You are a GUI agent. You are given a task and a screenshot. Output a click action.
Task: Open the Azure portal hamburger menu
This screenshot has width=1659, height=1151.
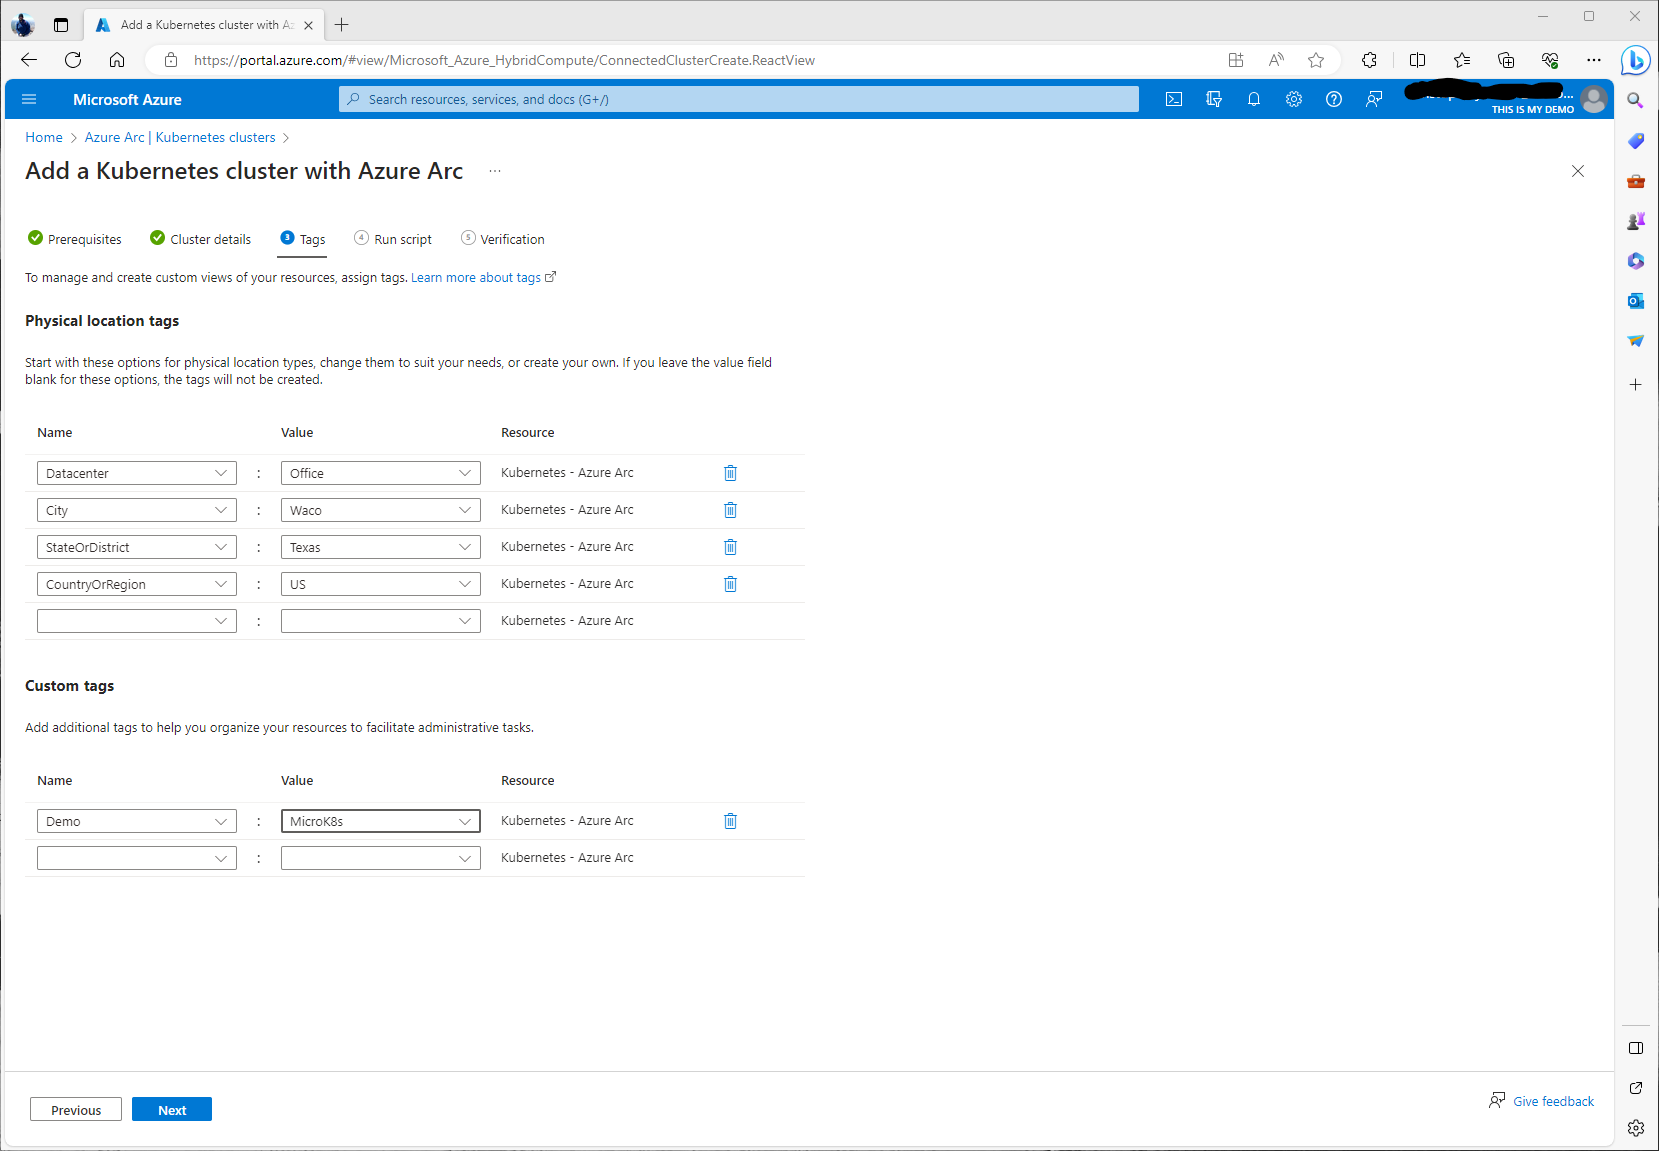(29, 99)
